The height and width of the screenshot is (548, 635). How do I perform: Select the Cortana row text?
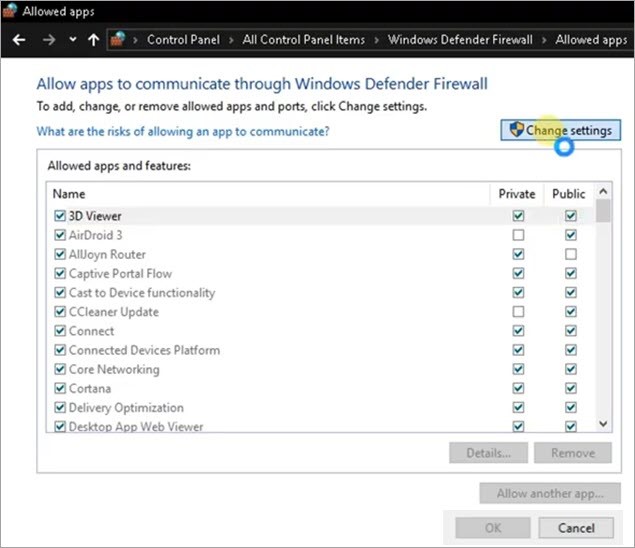point(90,389)
